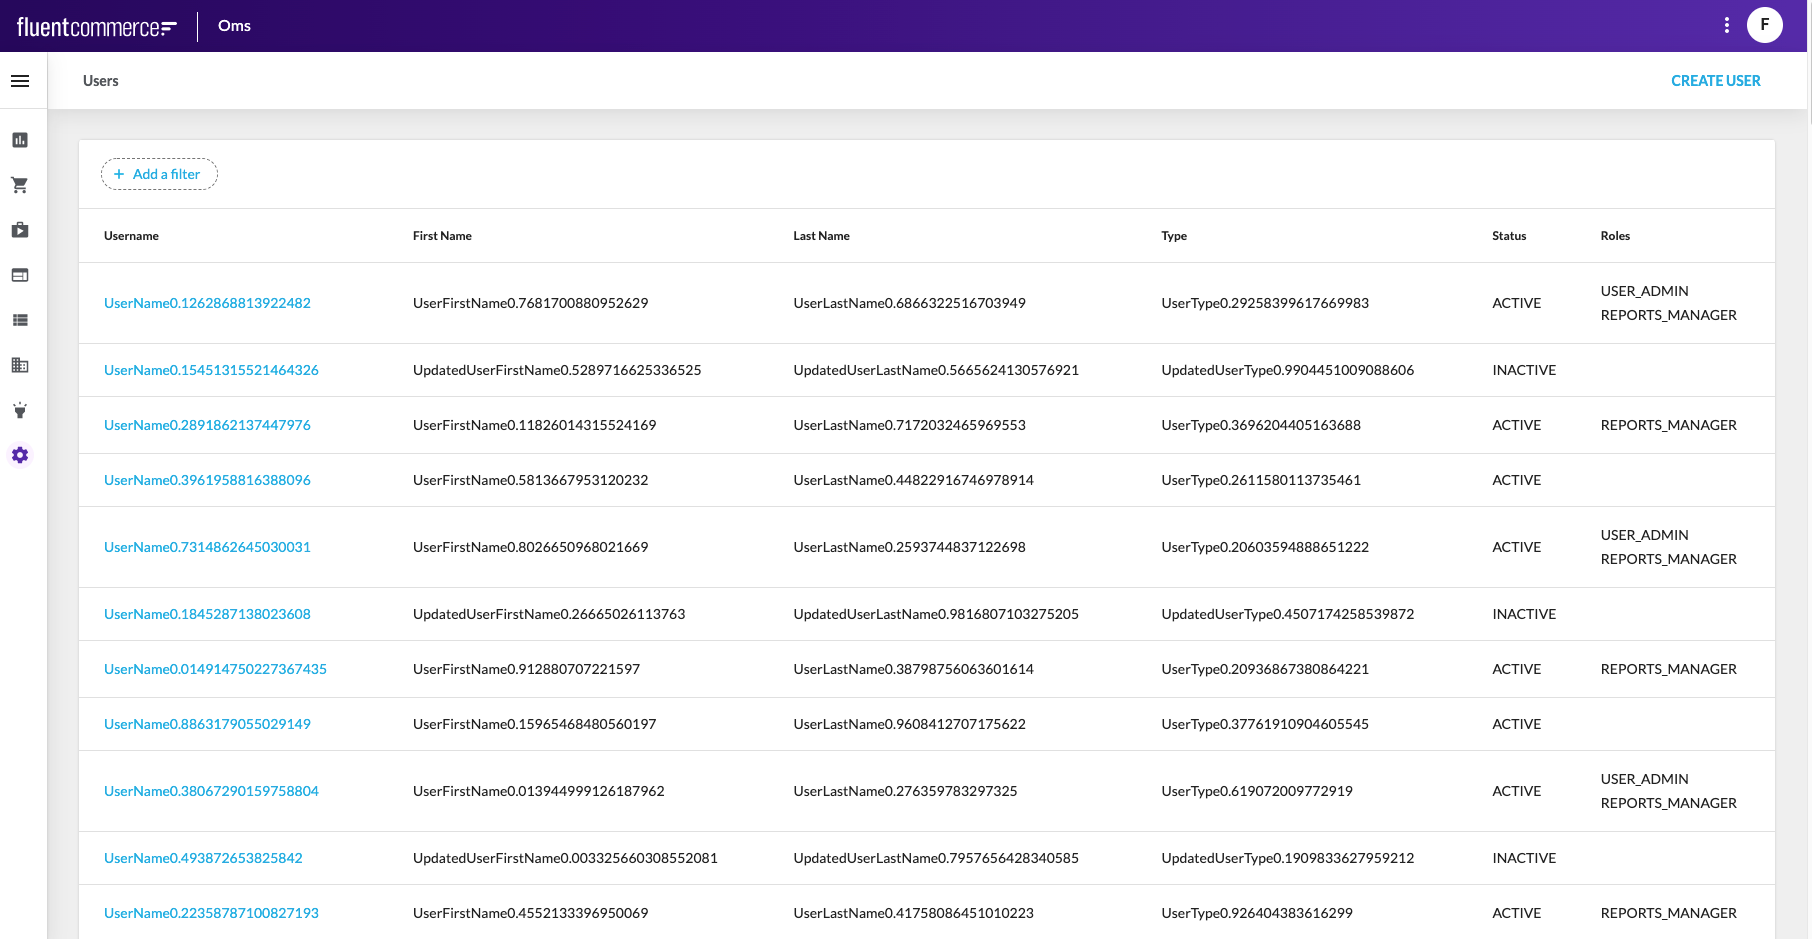Screen dimensions: 1812x939
Task: Click the fulfilment briefcase icon in sidebar
Action: (20, 229)
